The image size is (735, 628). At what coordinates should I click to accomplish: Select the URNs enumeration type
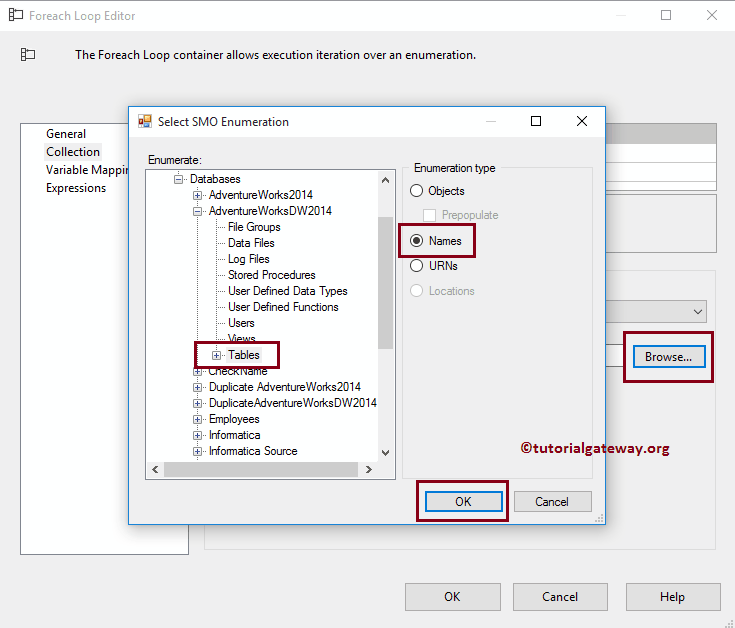pyautogui.click(x=416, y=266)
